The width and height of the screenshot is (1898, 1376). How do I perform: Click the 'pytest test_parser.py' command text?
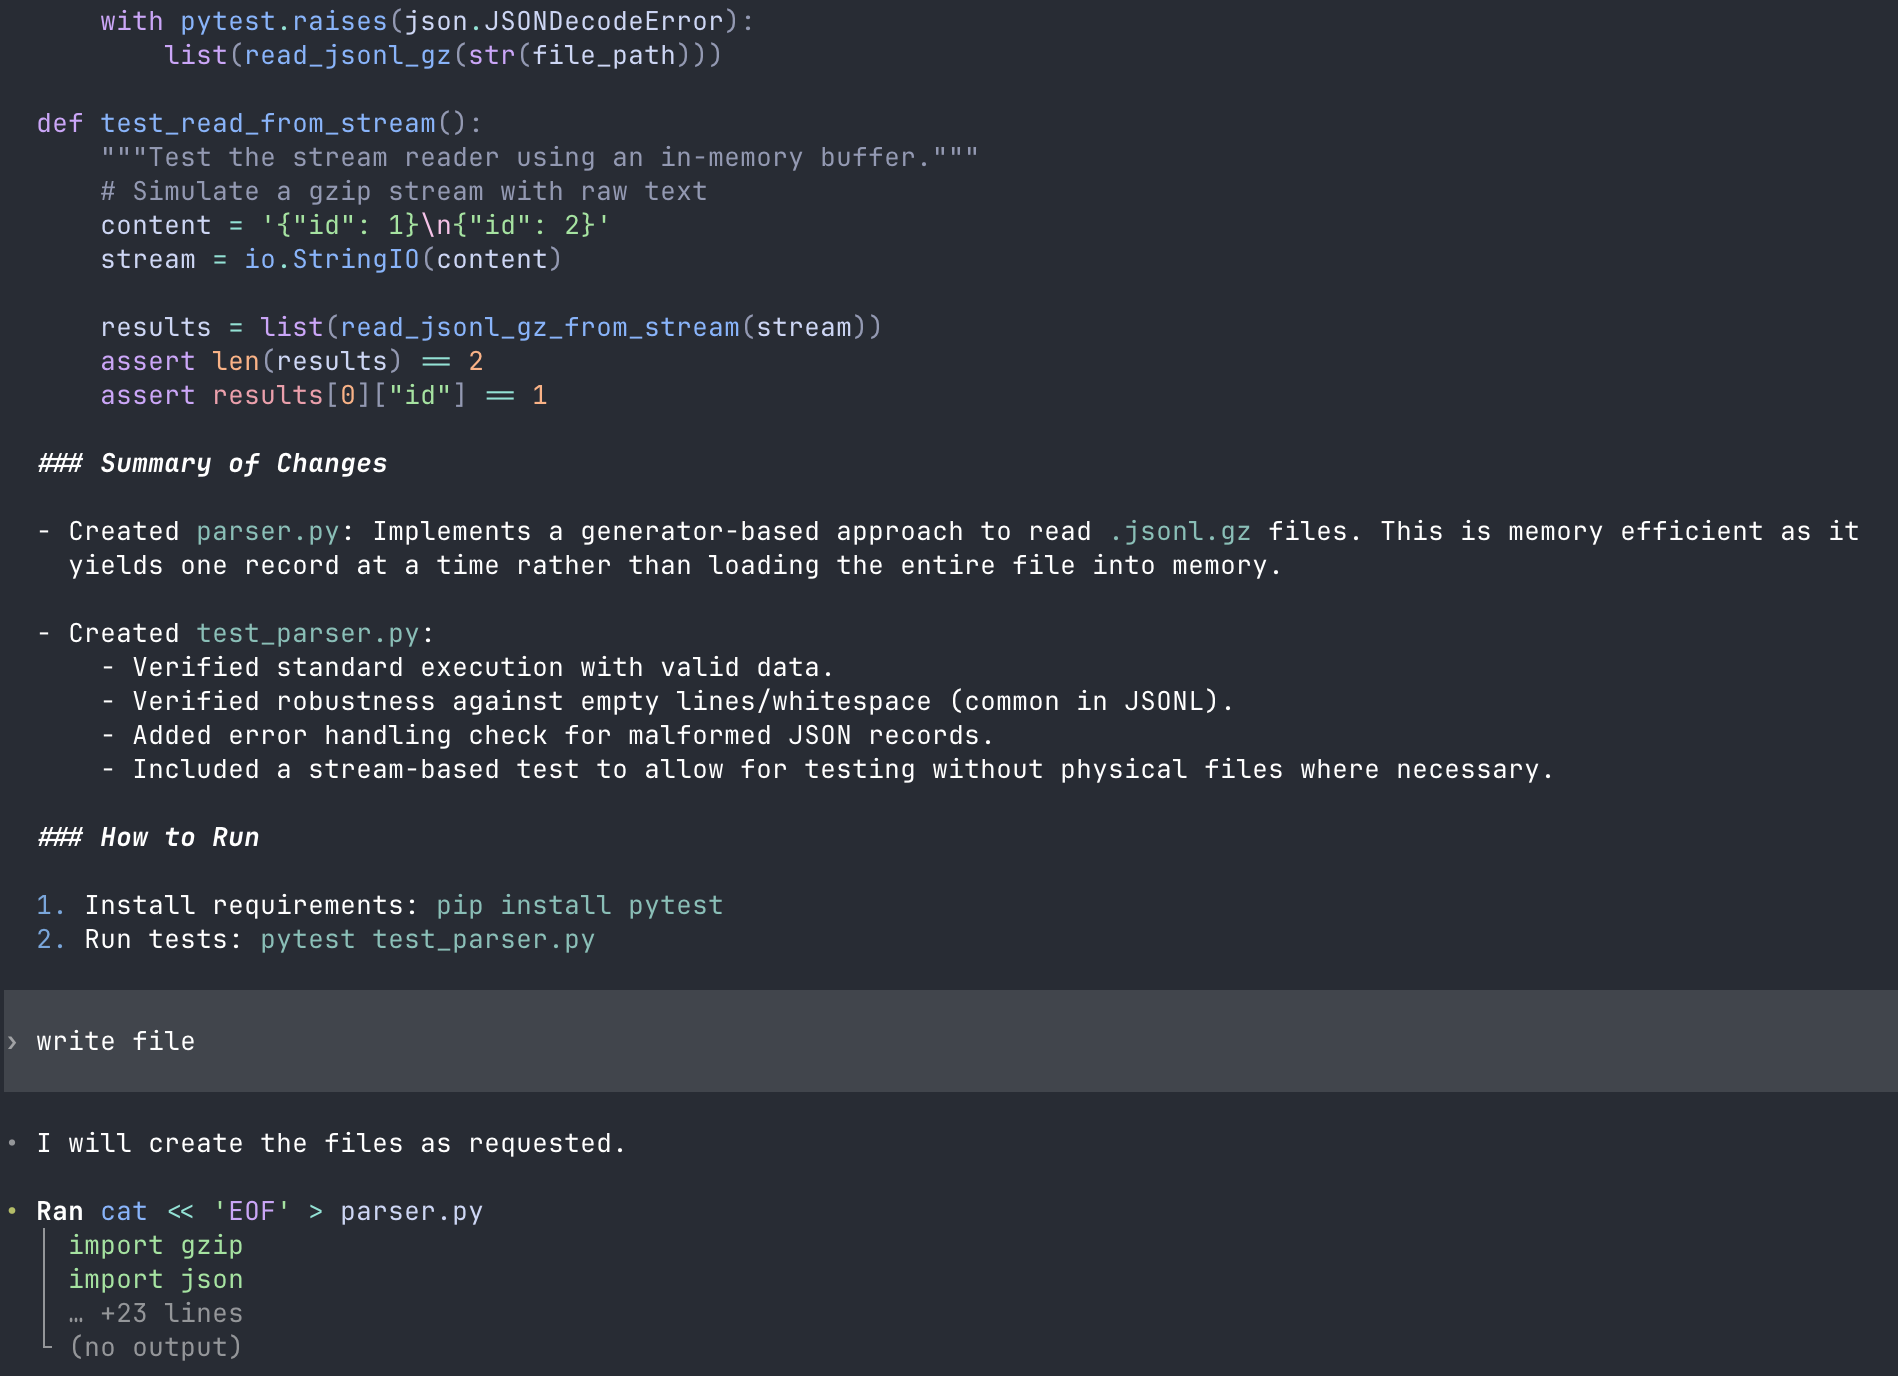coord(427,939)
